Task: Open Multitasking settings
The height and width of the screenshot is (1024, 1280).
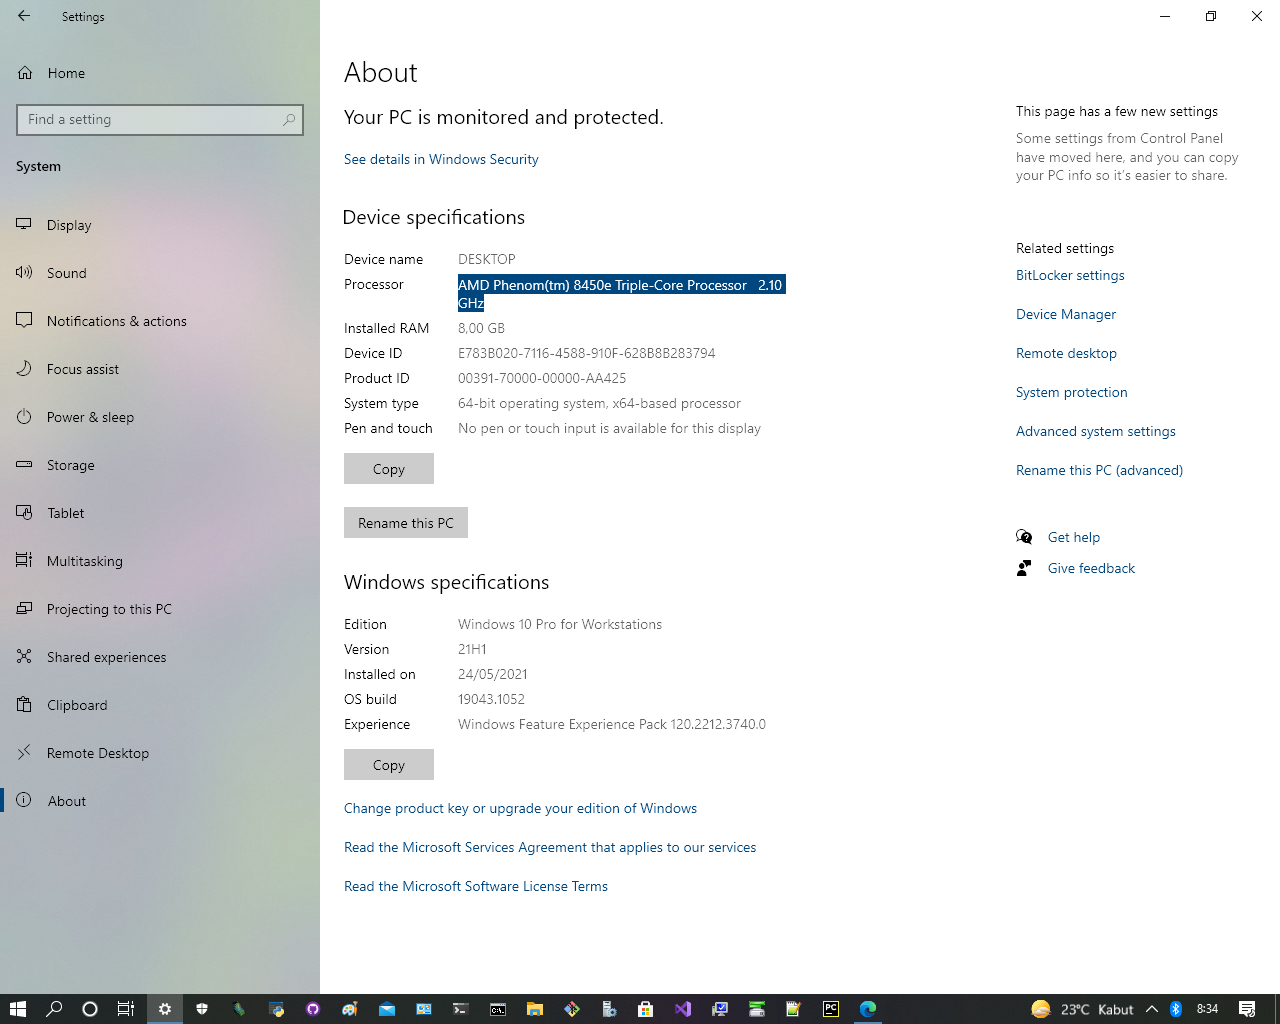Action: click(160, 561)
